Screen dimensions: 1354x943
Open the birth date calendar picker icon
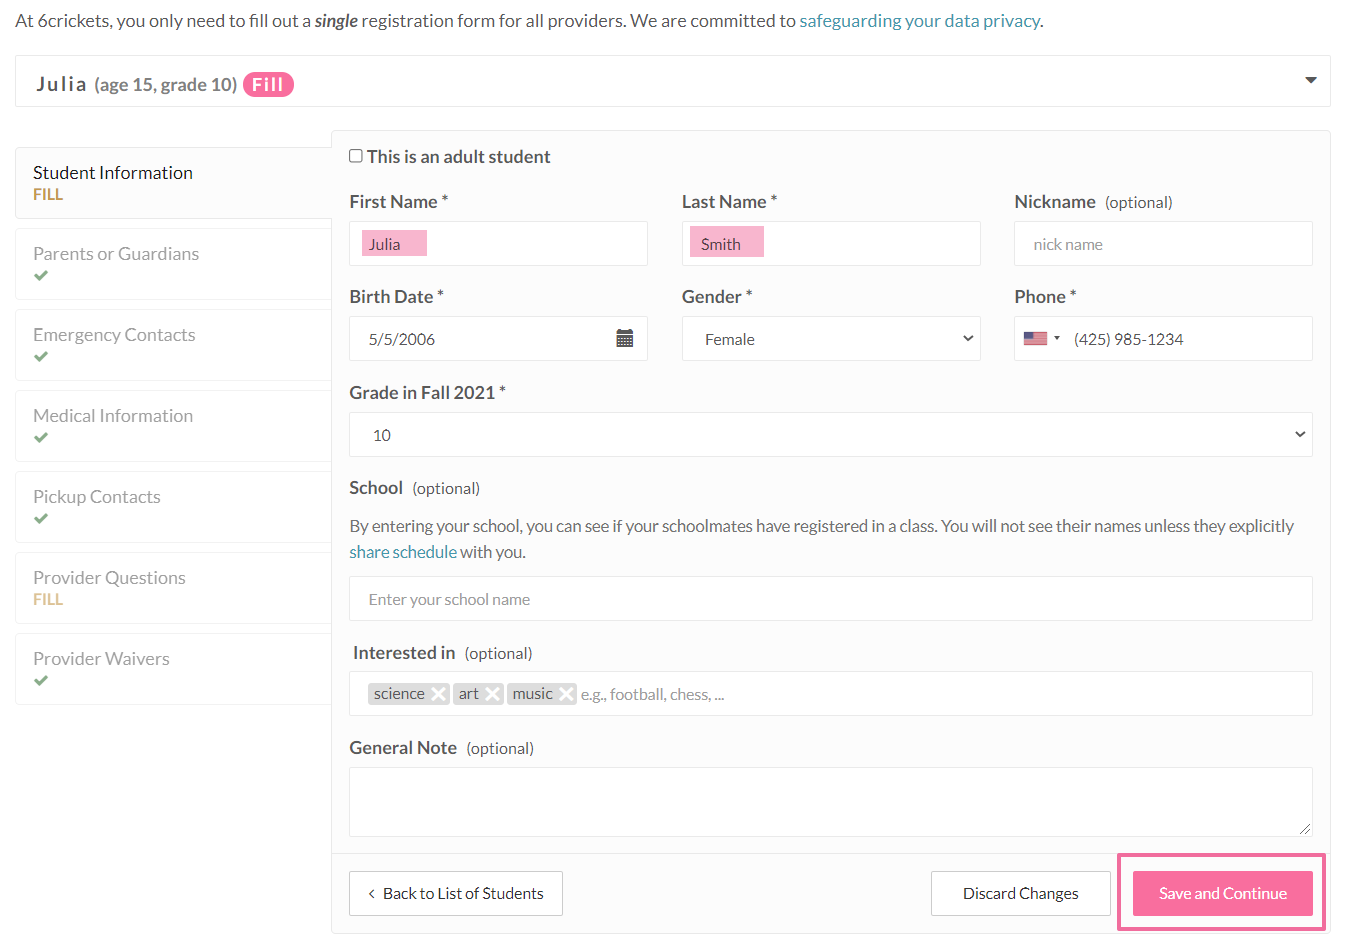pos(624,339)
